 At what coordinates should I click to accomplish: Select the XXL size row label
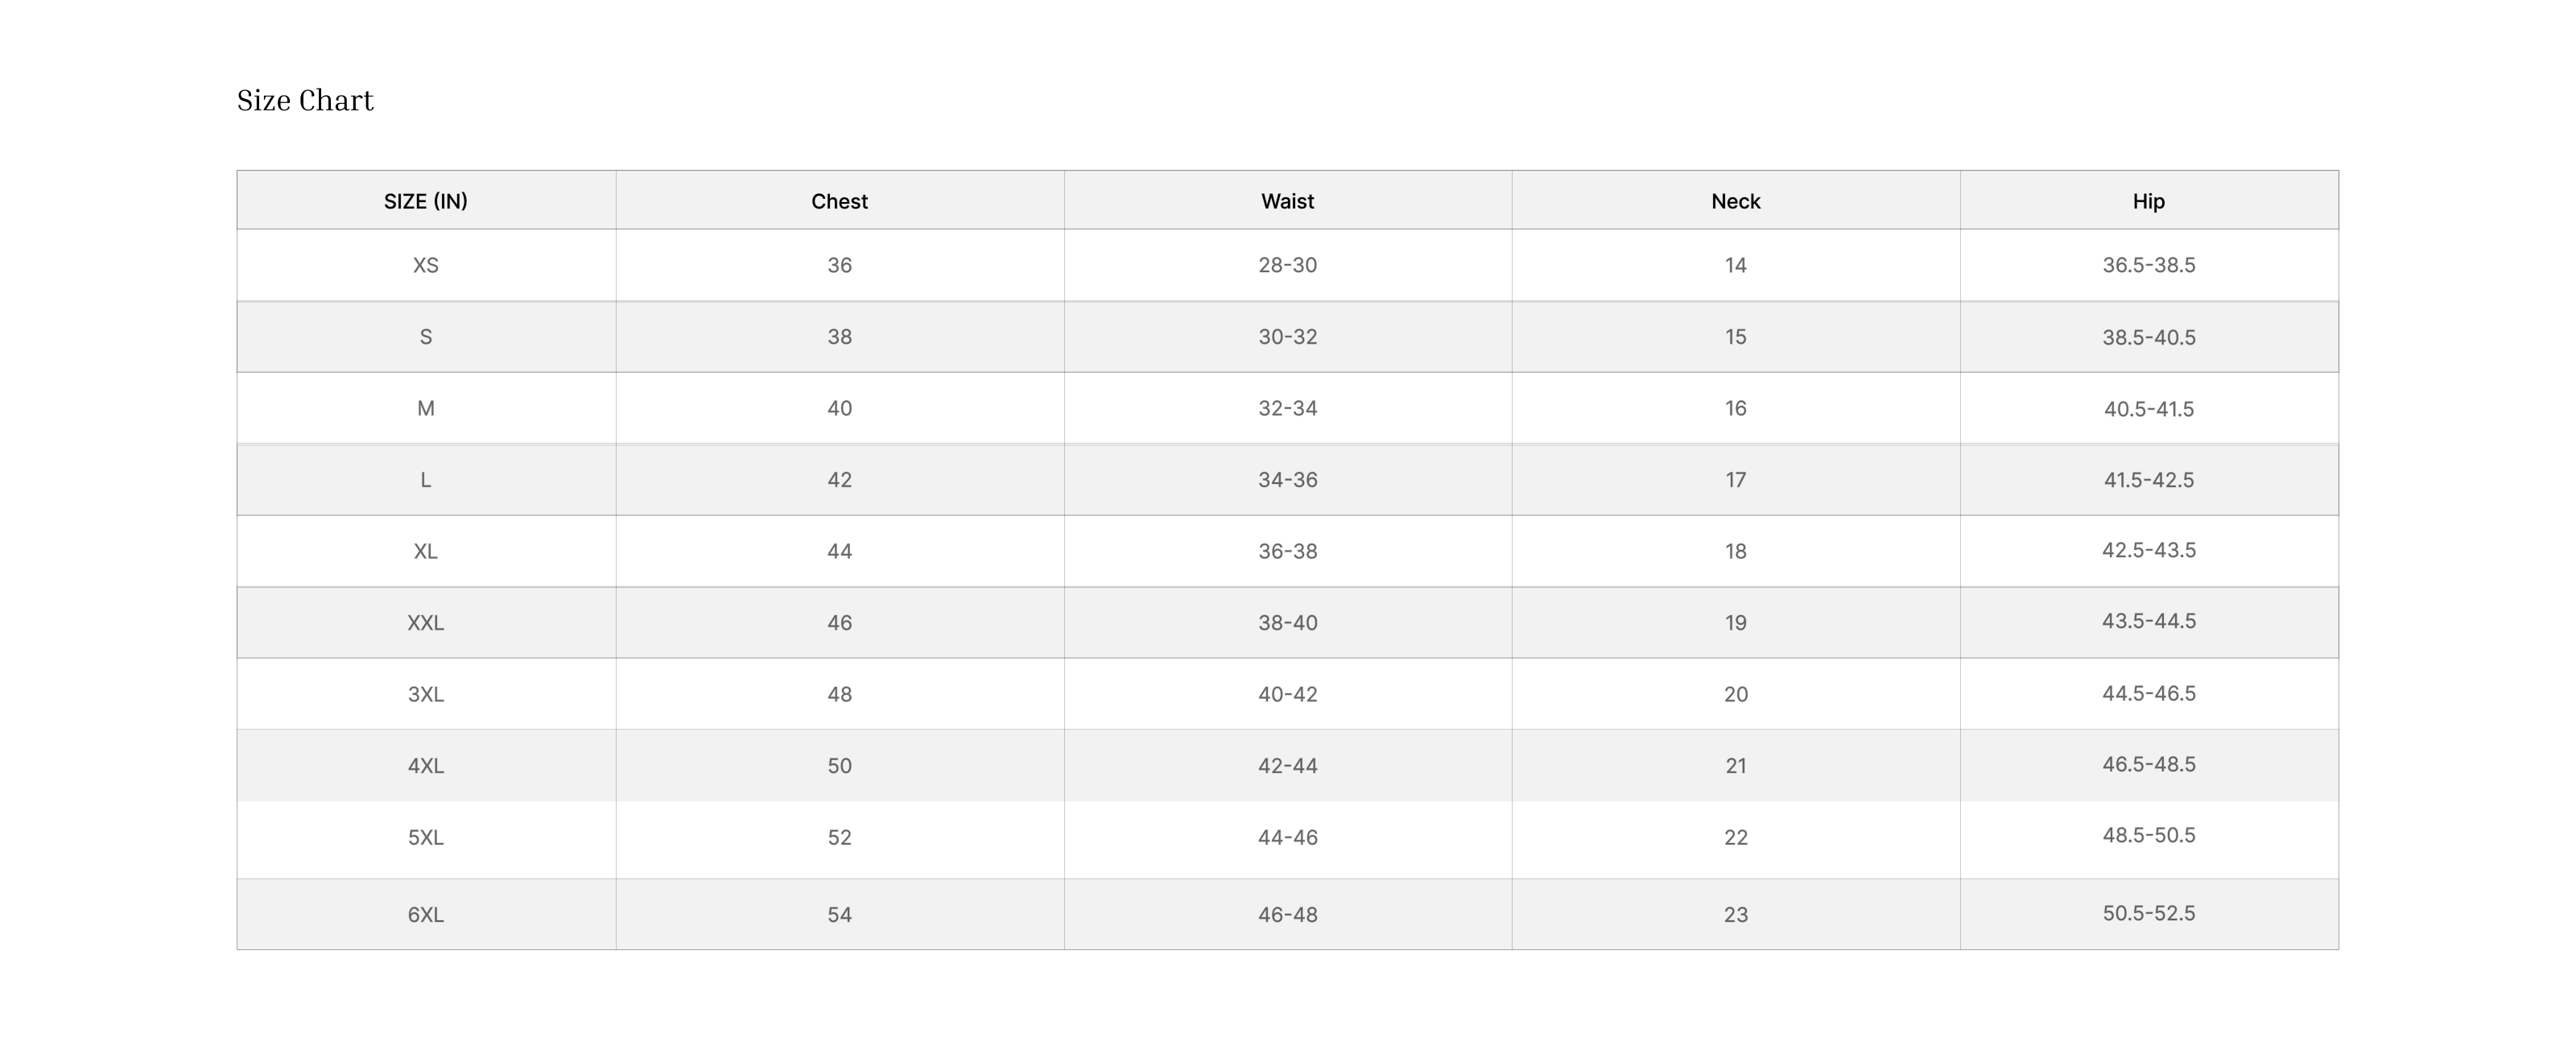[425, 623]
